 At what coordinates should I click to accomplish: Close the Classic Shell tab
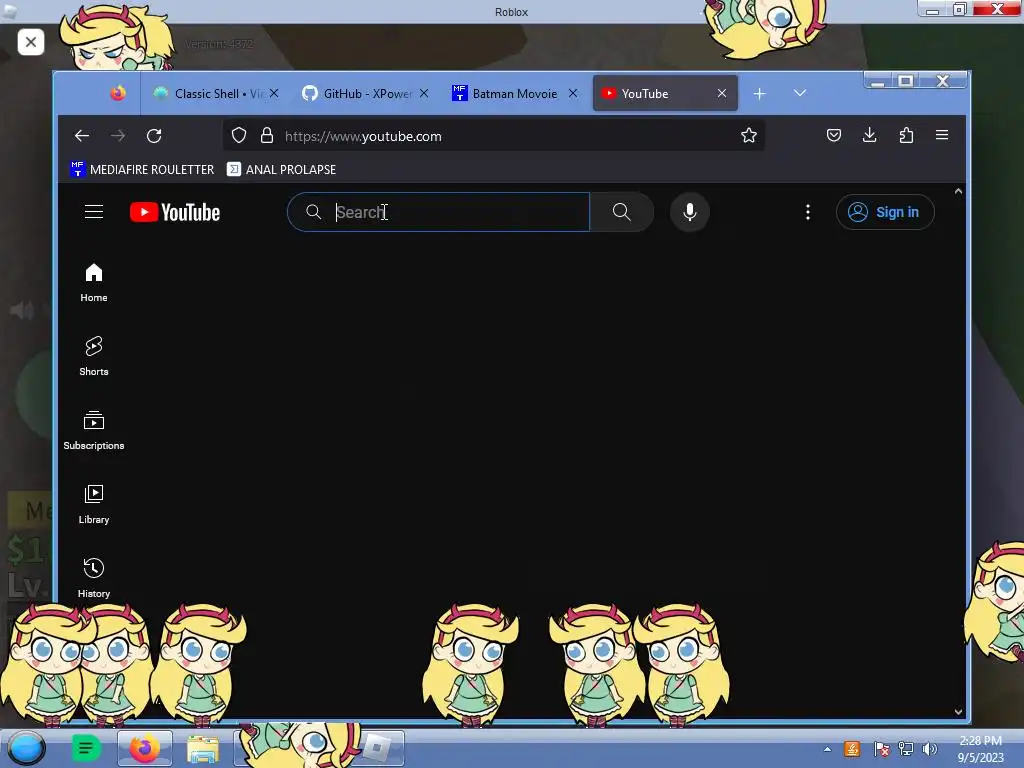click(274, 93)
